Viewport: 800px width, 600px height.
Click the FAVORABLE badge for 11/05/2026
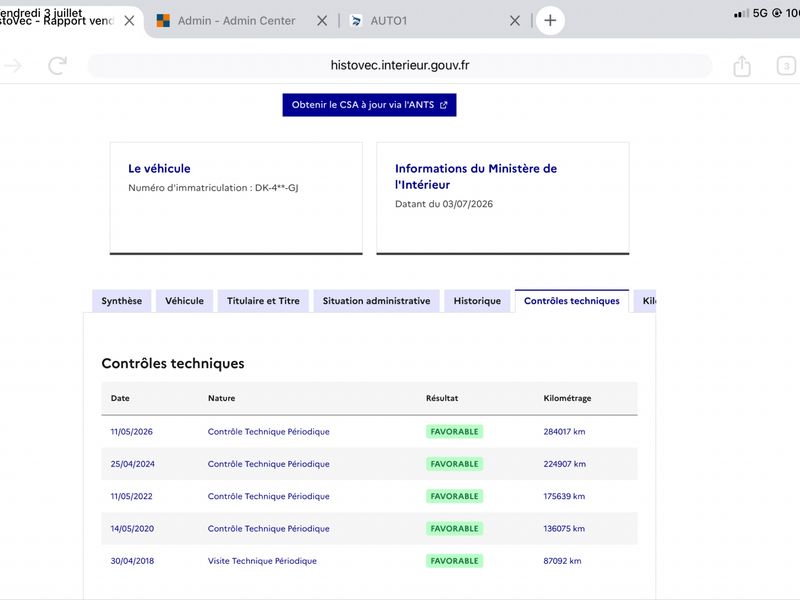(455, 432)
